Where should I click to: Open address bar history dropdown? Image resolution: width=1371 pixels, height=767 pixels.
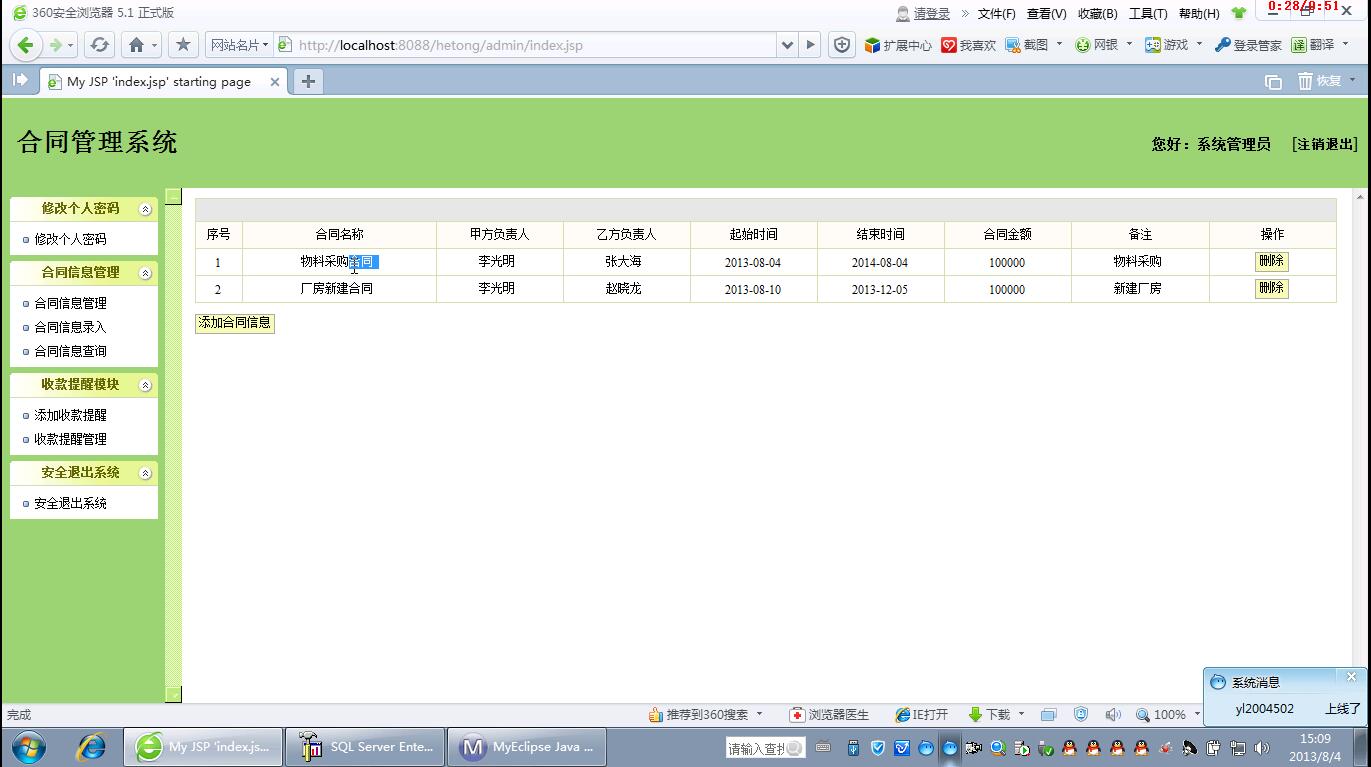point(787,45)
